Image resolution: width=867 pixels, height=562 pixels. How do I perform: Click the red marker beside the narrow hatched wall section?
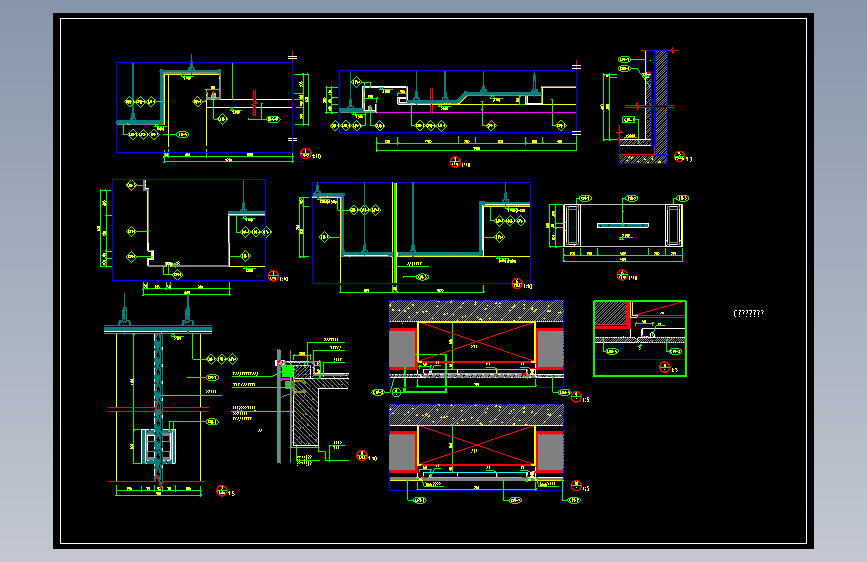pos(680,157)
